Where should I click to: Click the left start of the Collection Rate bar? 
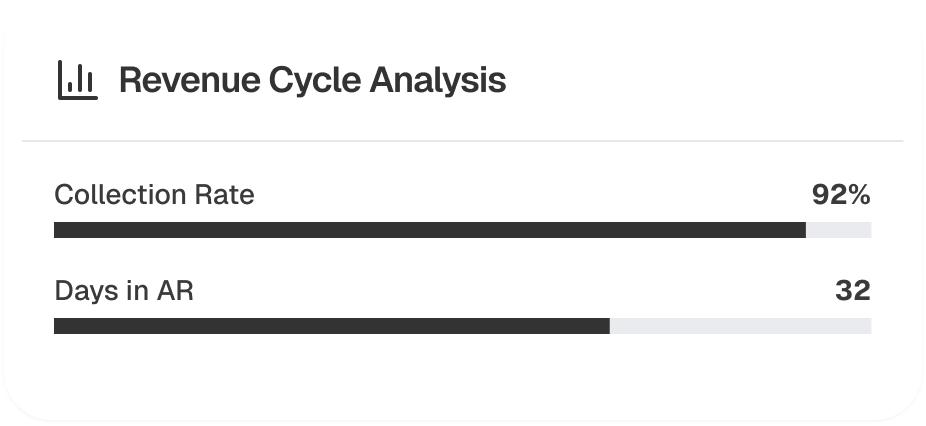57,230
